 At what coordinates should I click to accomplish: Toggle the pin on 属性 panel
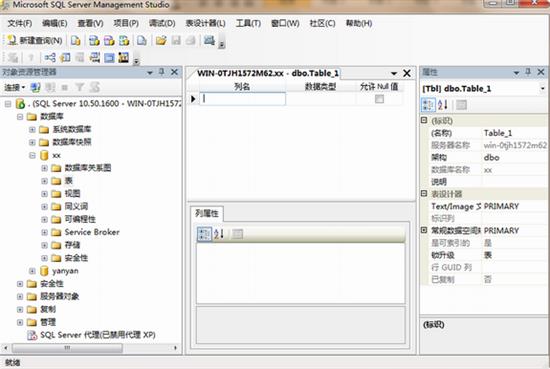pyautogui.click(x=528, y=72)
